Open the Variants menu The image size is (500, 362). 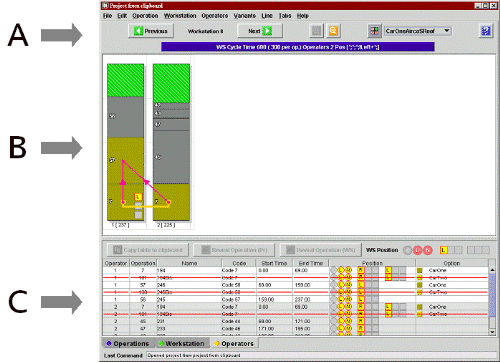pos(244,16)
